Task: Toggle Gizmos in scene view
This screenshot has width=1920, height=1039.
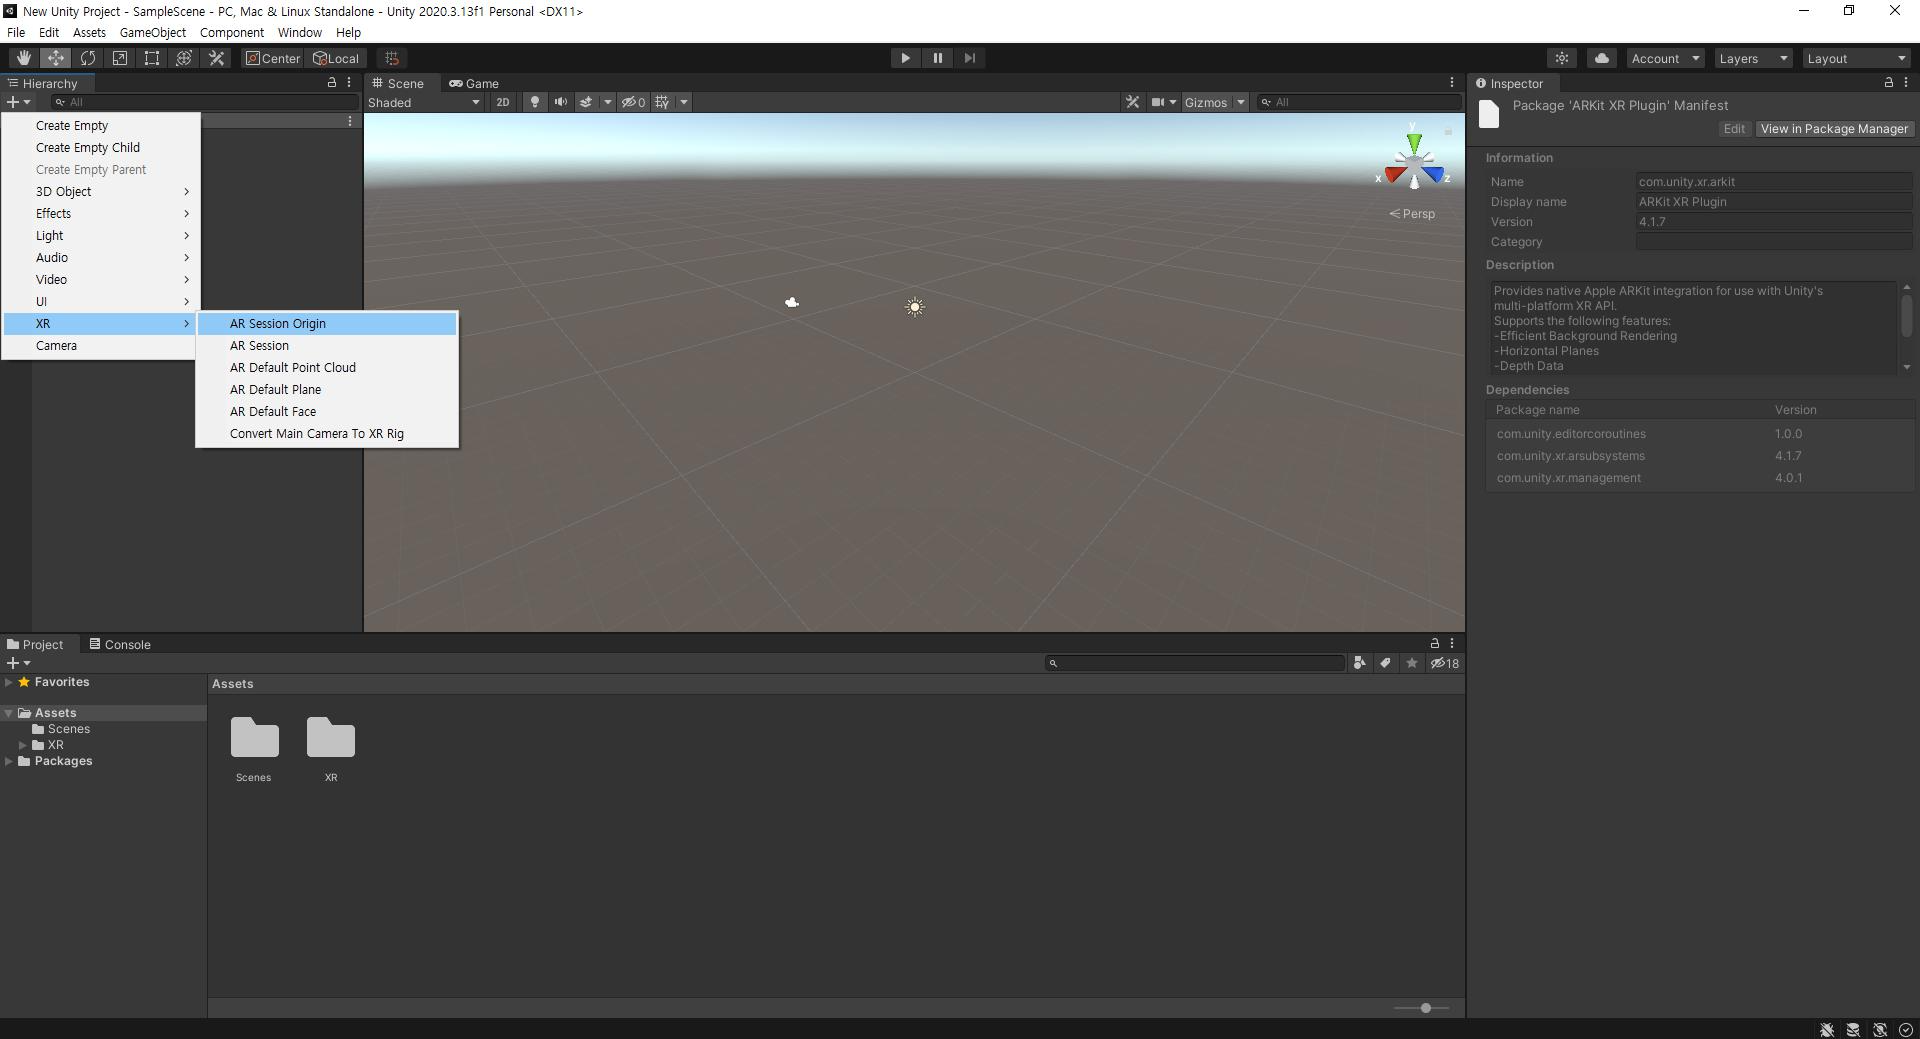Action: (1206, 102)
